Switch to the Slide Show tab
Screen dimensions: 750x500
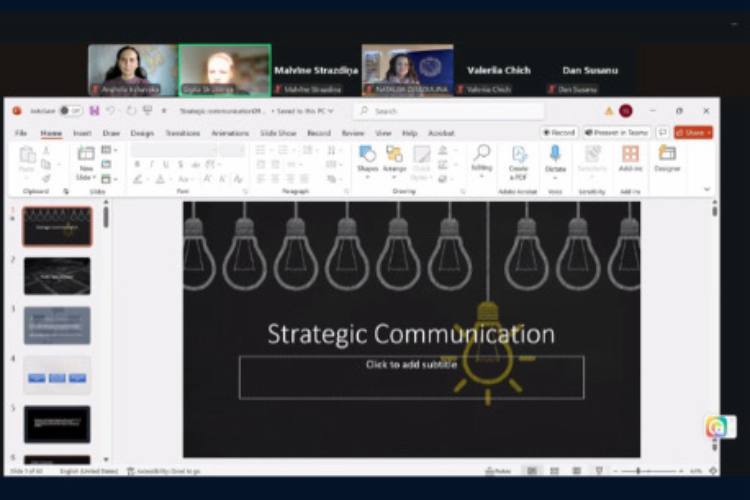pyautogui.click(x=278, y=133)
